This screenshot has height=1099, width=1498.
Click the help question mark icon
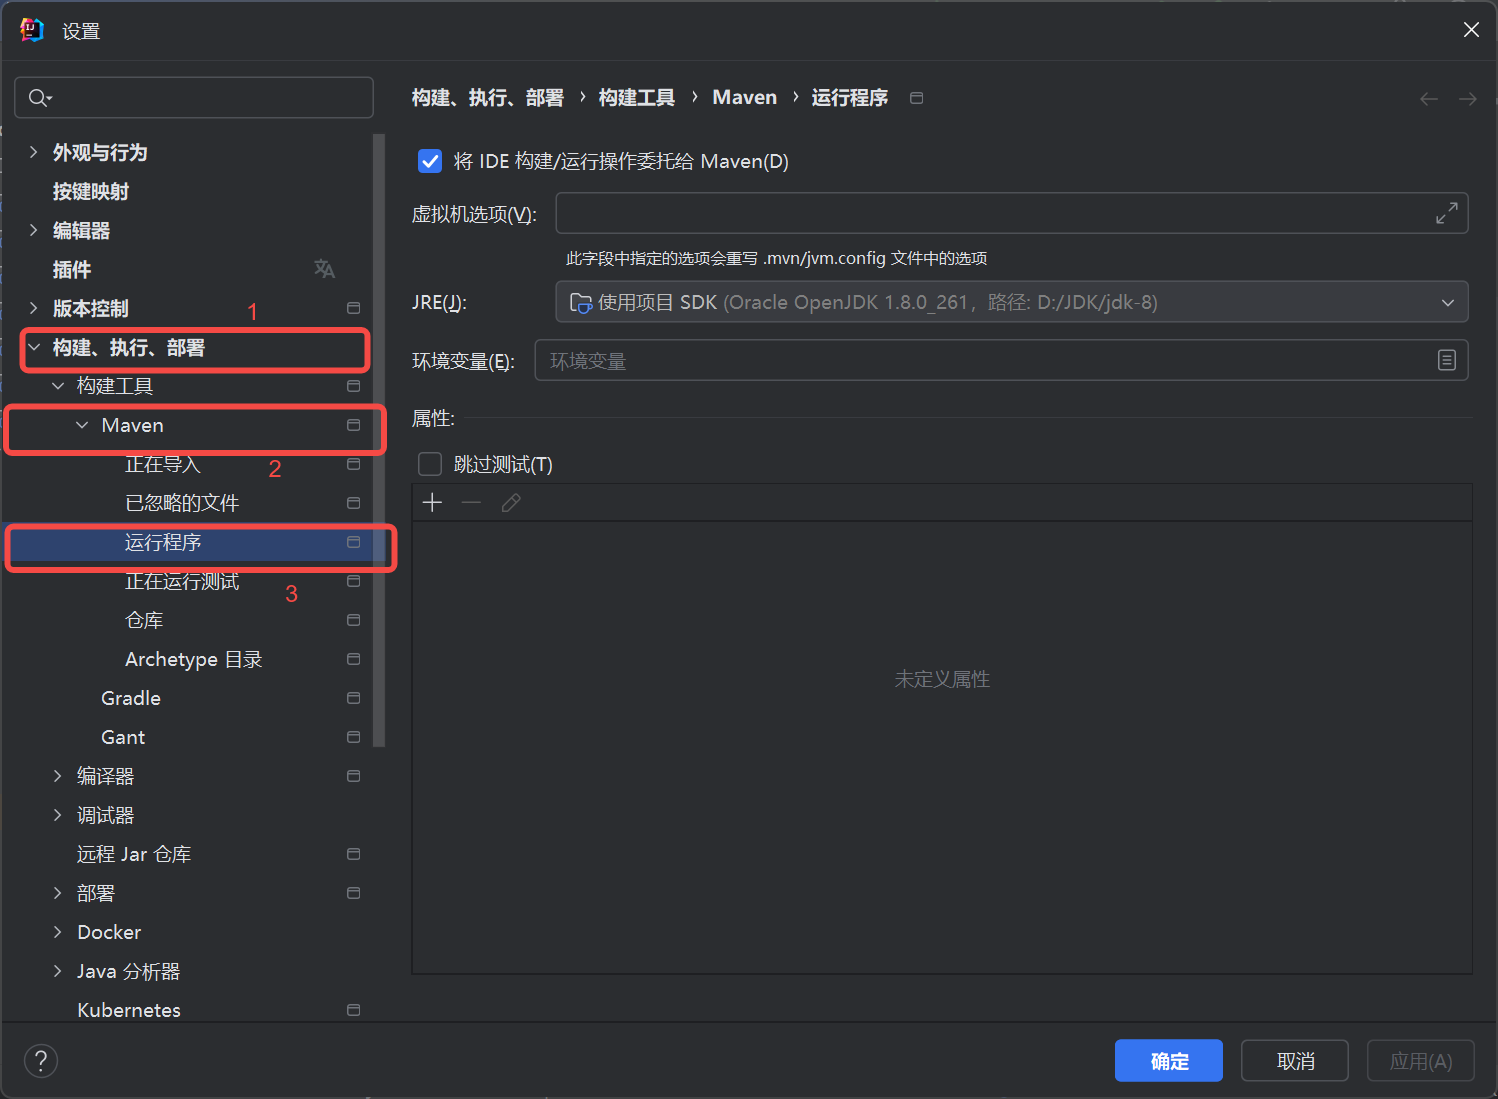point(40,1060)
